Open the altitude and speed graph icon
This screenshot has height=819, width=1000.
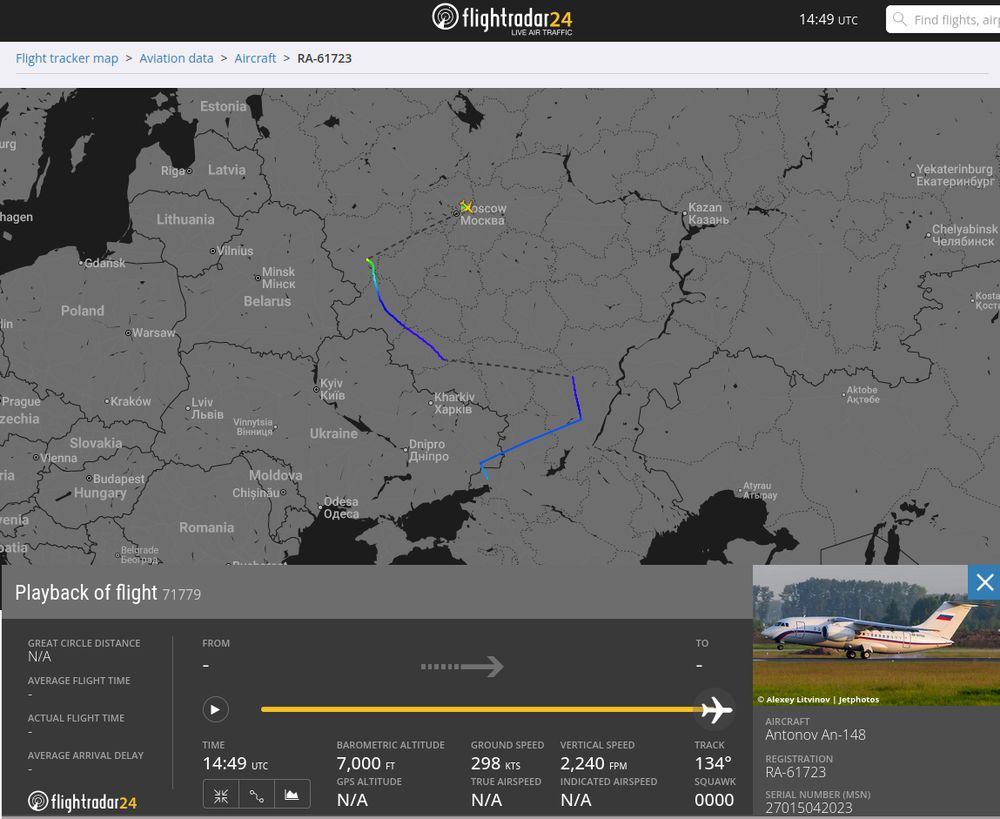tap(292, 795)
